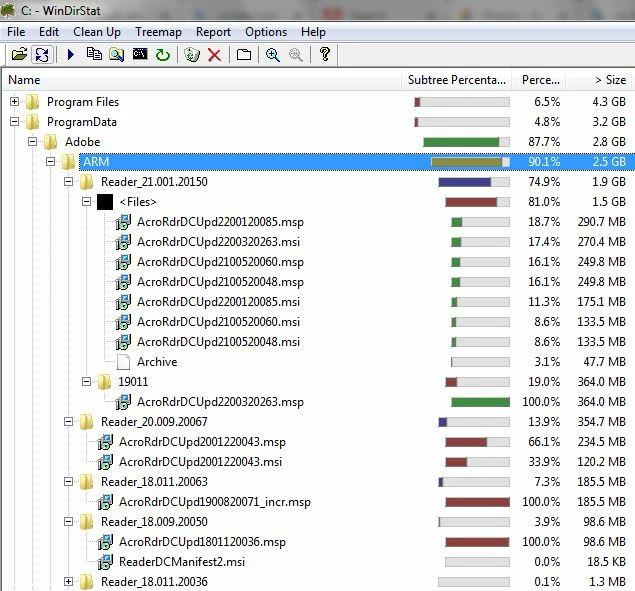Open the Help menu
Image resolution: width=635 pixels, height=591 pixels.
pyautogui.click(x=313, y=32)
